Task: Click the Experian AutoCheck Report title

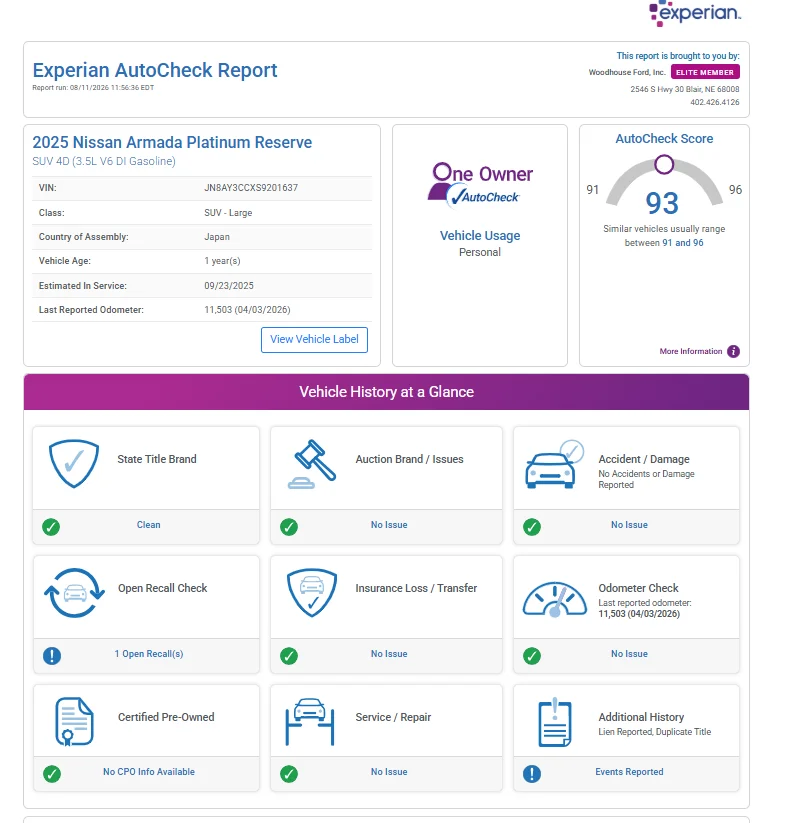Action: coord(155,70)
